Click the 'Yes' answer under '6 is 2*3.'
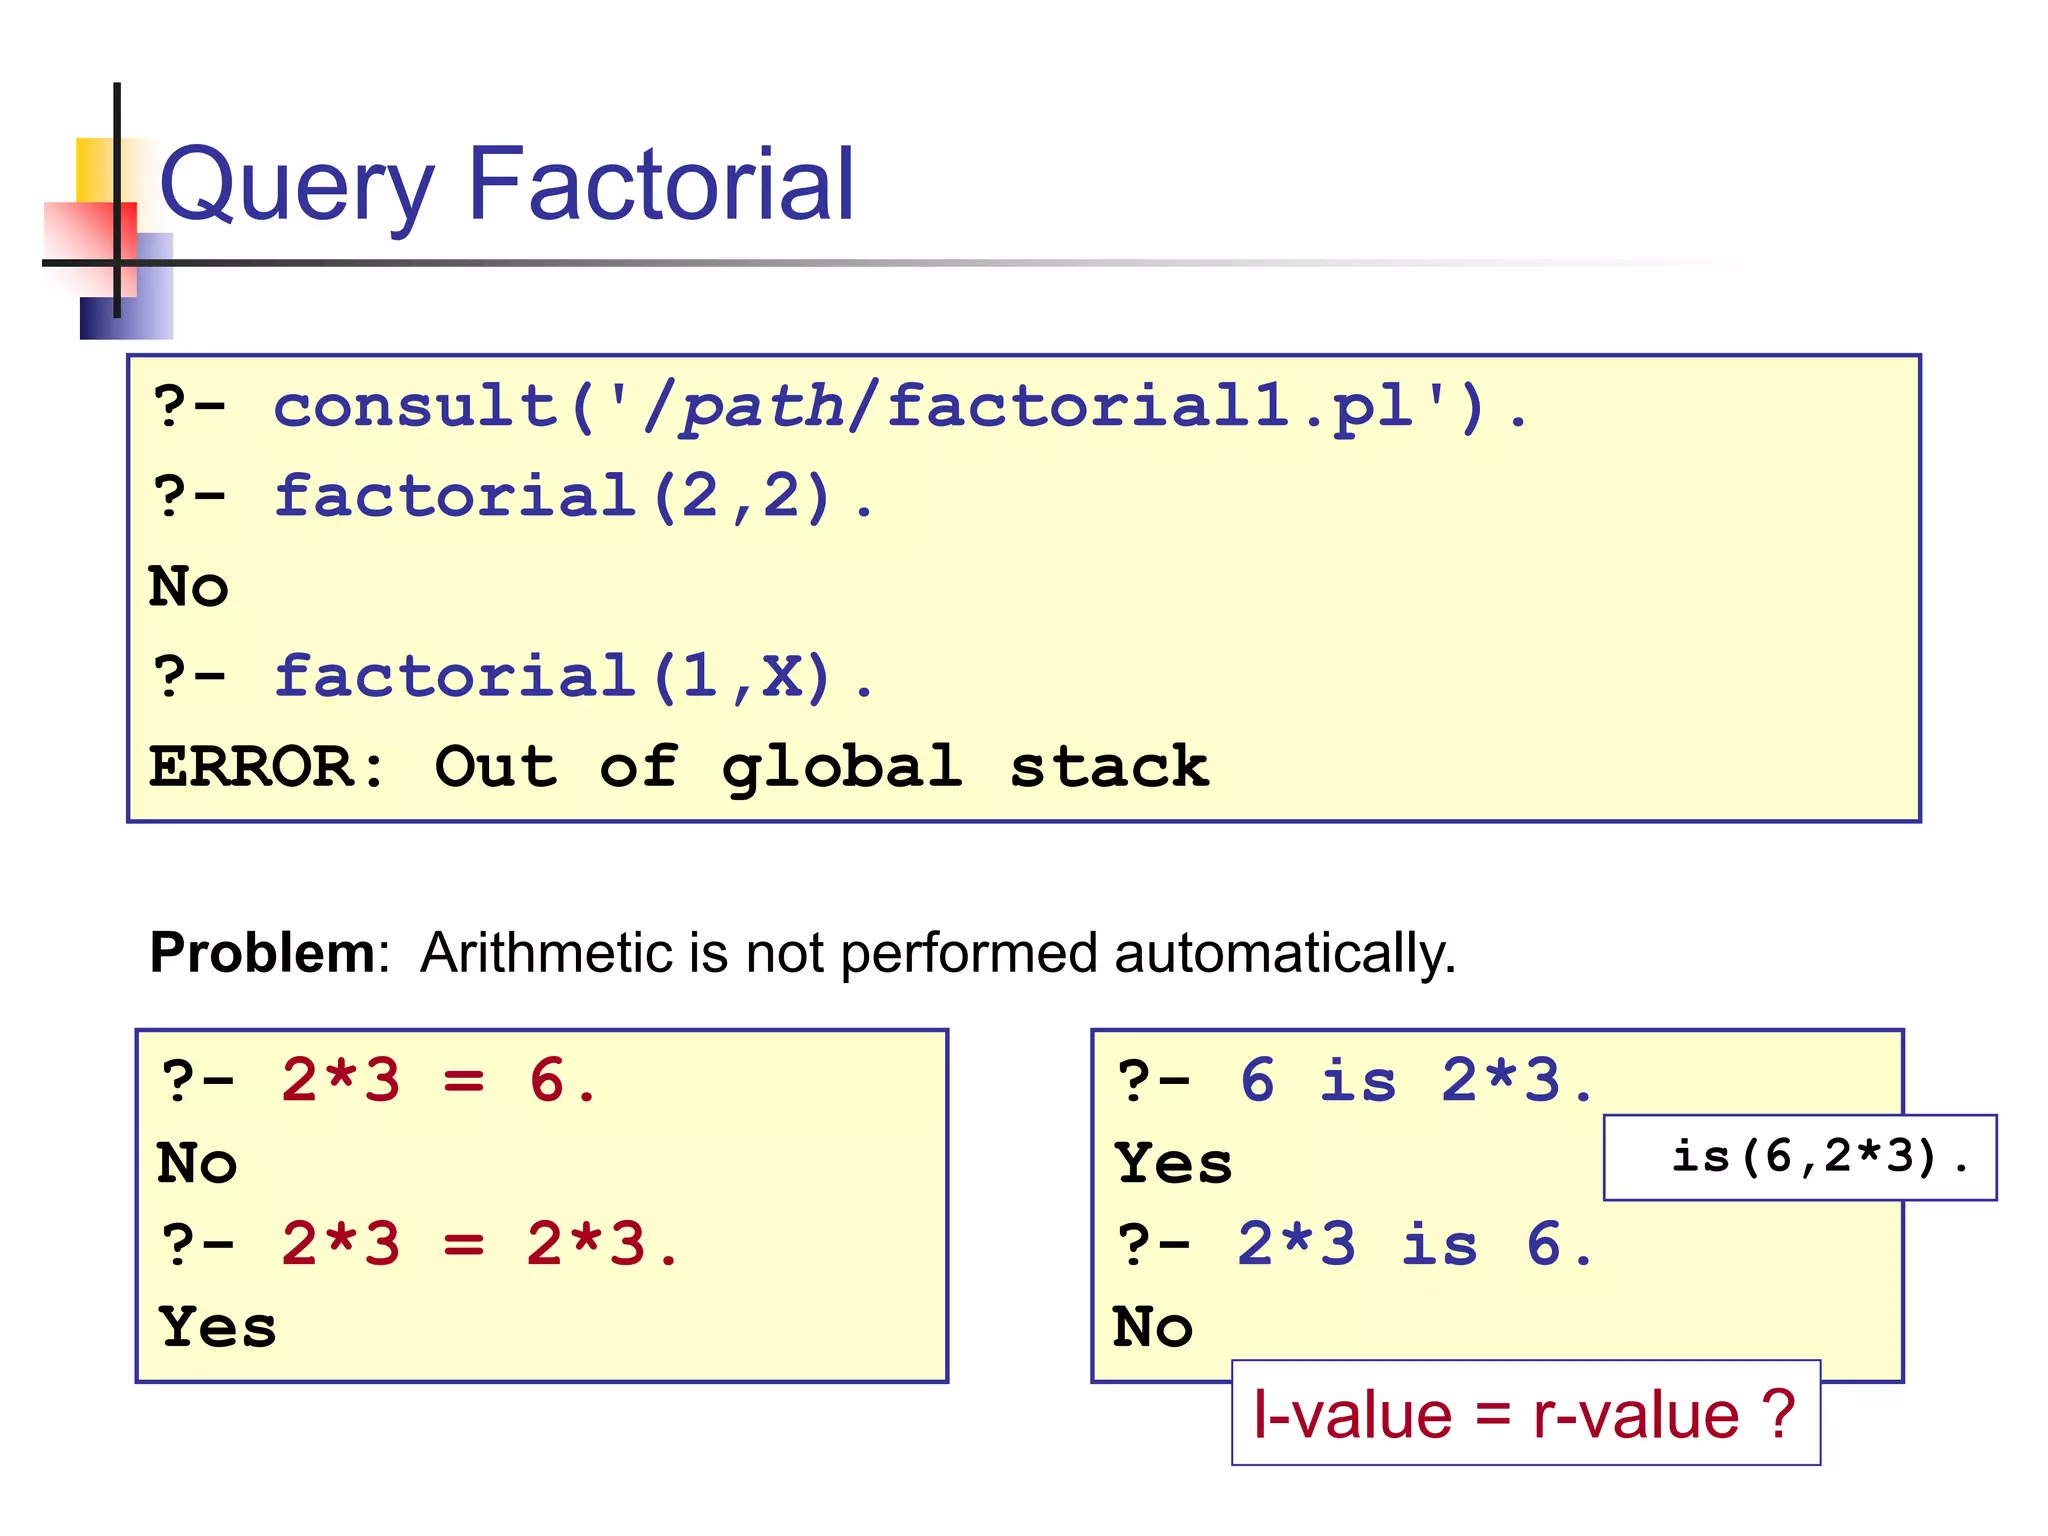This screenshot has width=2048, height=1536. [x=1174, y=1164]
